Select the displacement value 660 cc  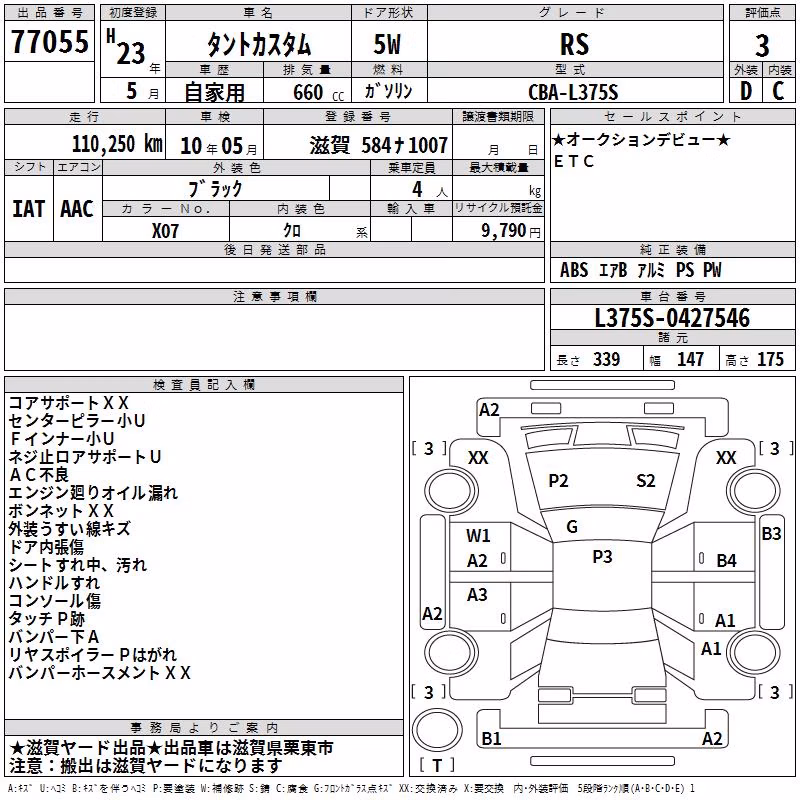click(x=318, y=92)
